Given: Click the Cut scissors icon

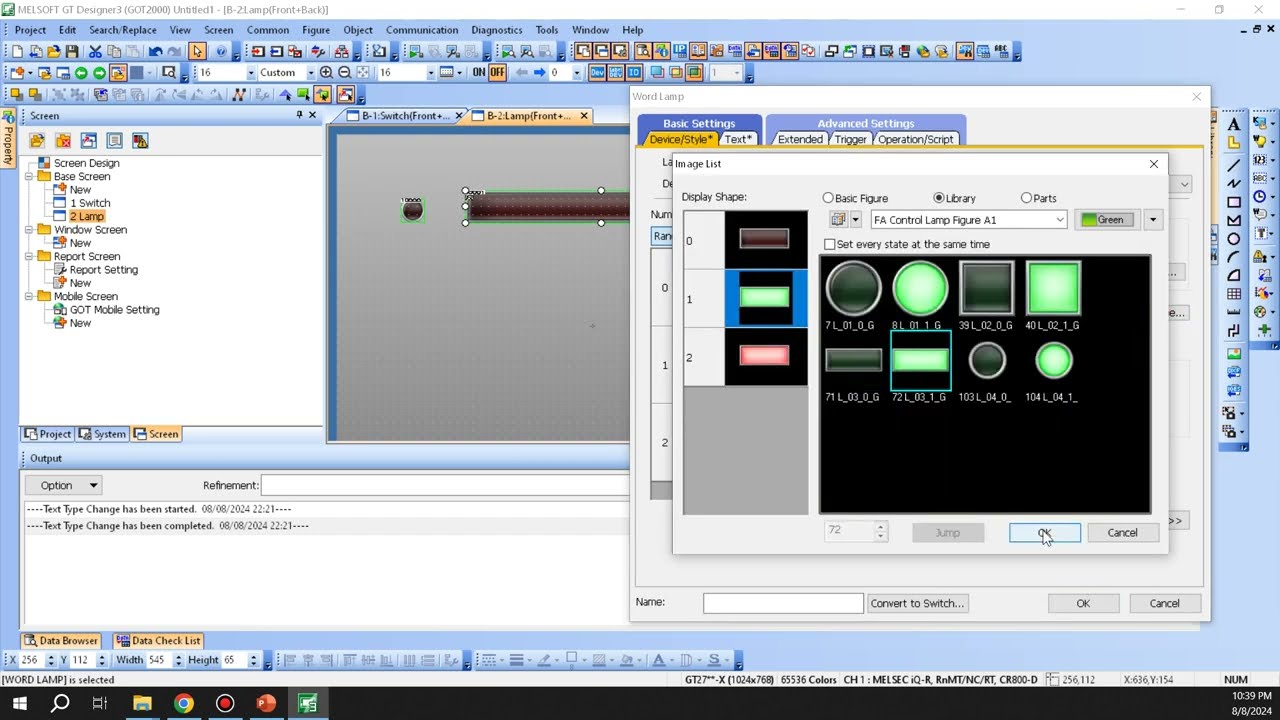Looking at the screenshot, I should click(x=95, y=51).
